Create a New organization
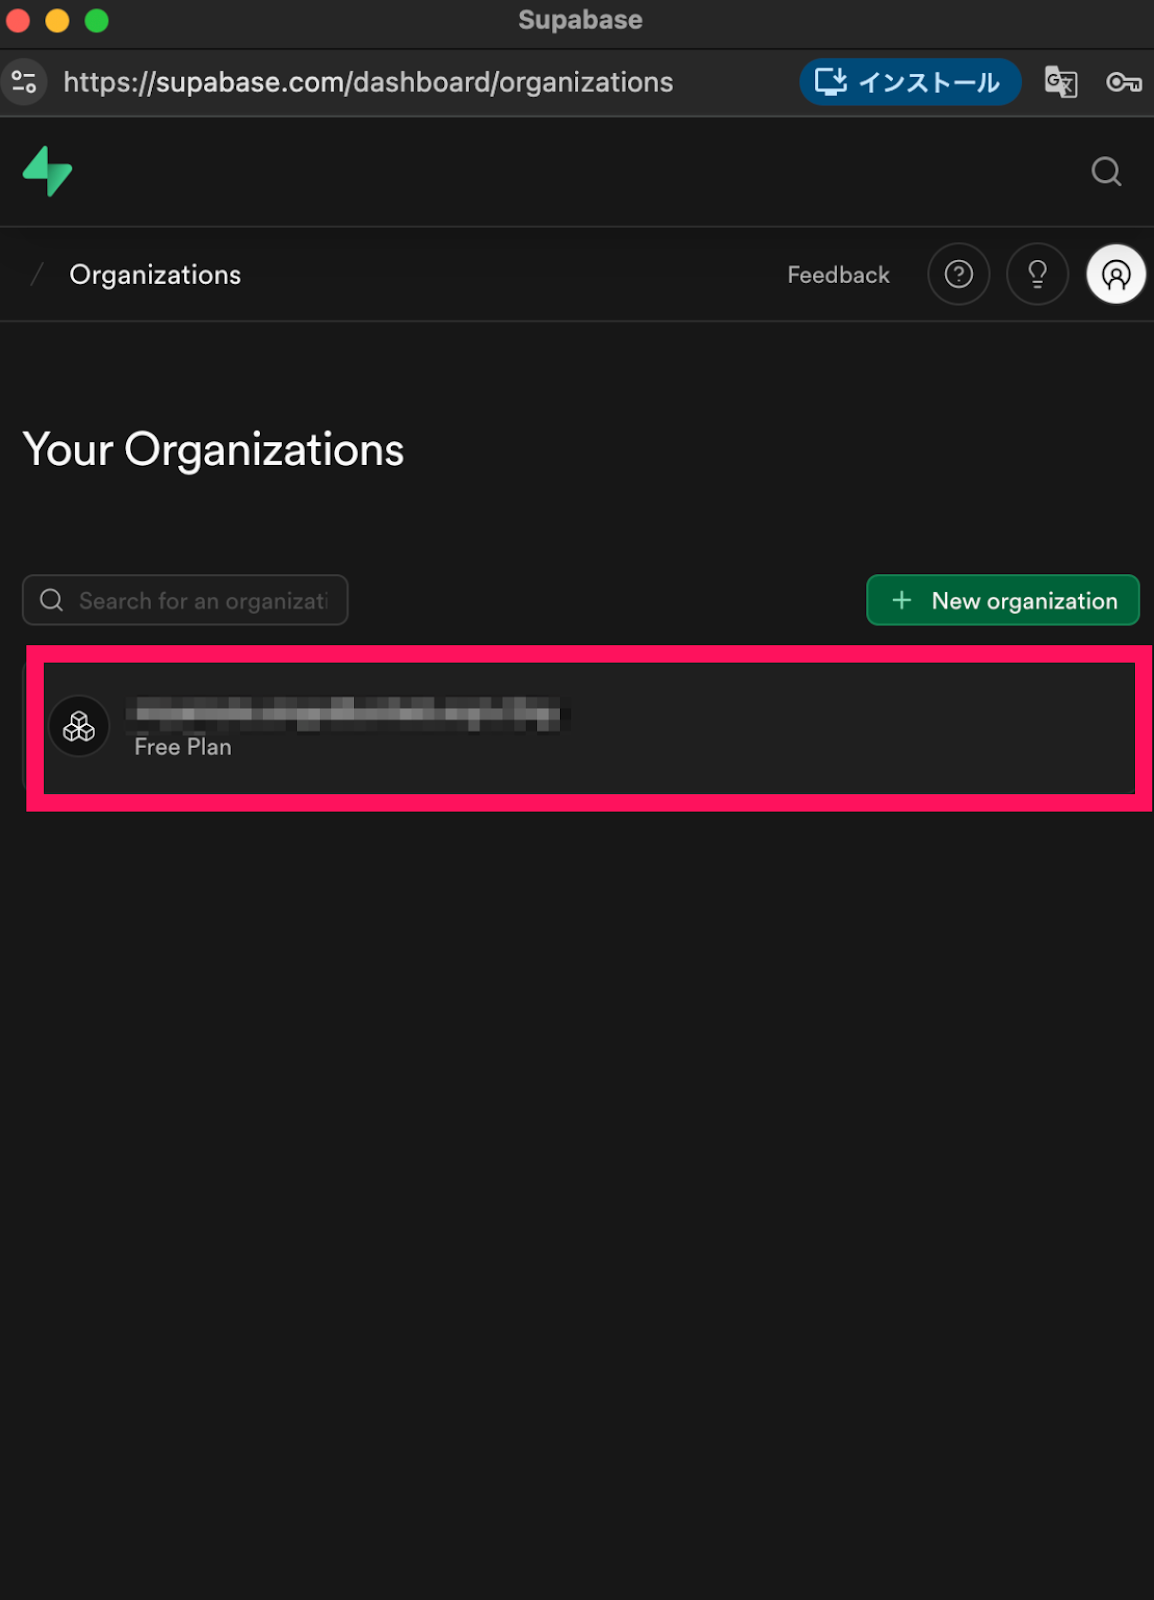 click(x=1002, y=600)
